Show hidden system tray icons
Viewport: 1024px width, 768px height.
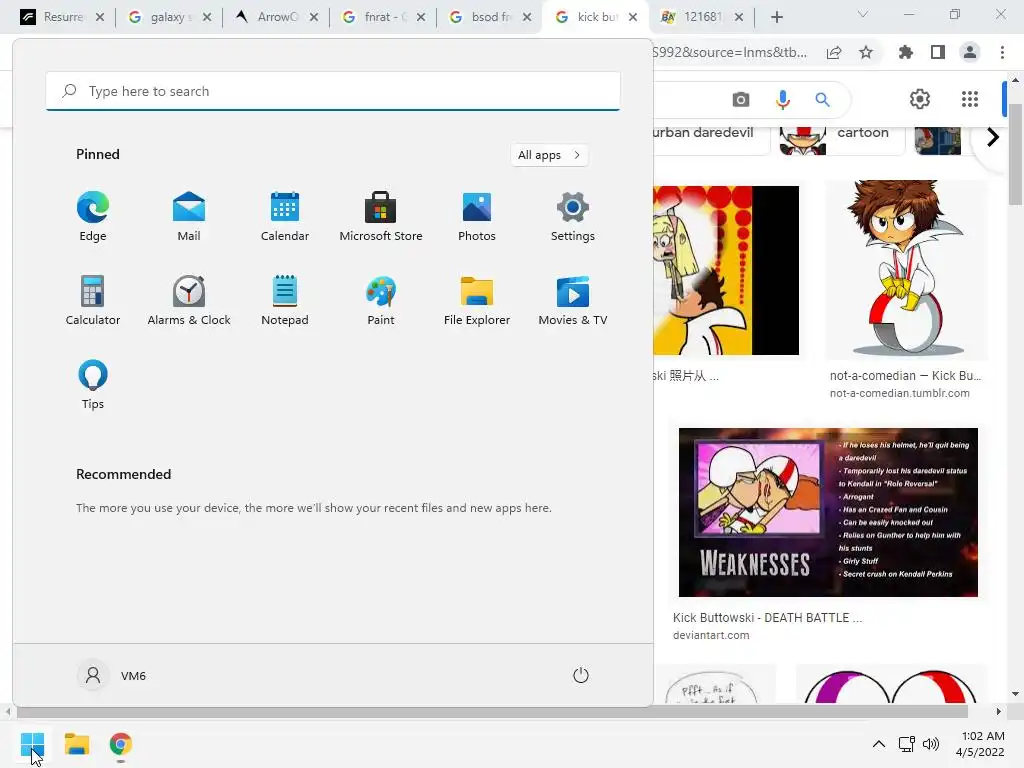879,744
